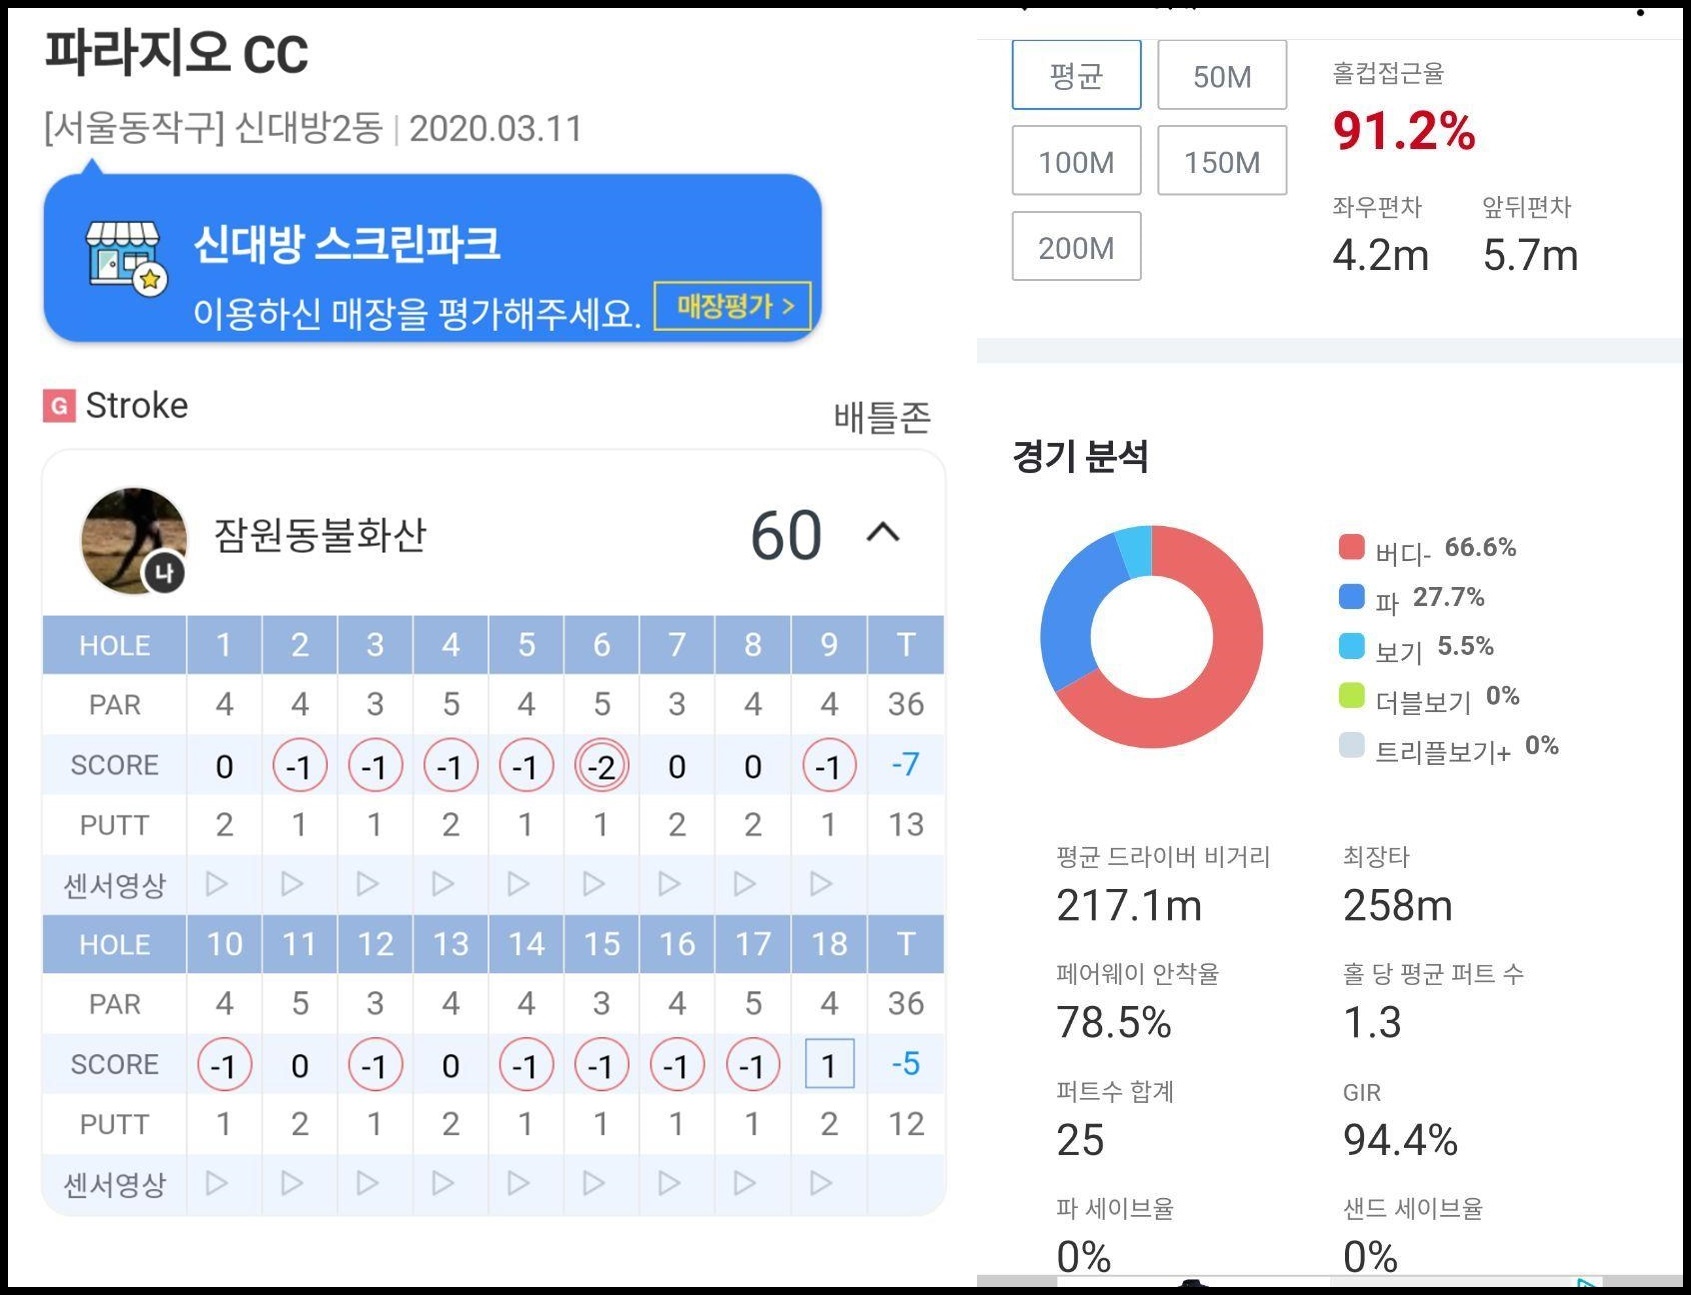Play sensor video for hole 9
Screen dimensions: 1691x1295
[x=821, y=884]
